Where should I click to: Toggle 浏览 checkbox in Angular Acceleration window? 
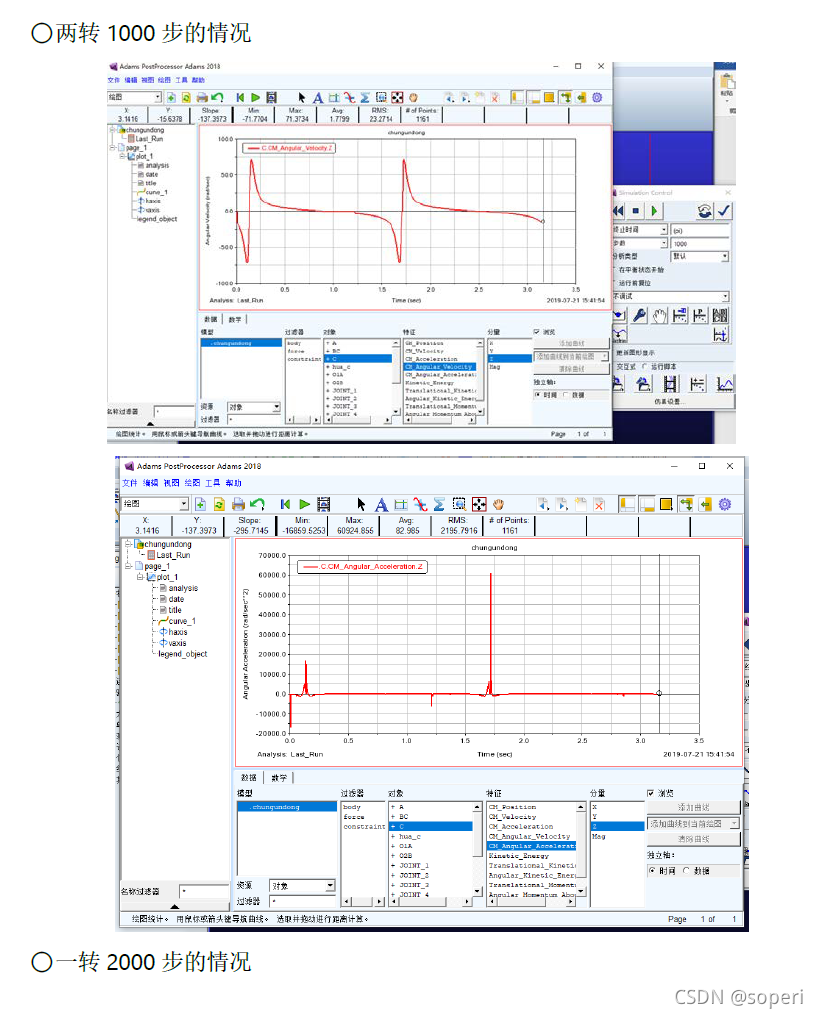tap(651, 793)
